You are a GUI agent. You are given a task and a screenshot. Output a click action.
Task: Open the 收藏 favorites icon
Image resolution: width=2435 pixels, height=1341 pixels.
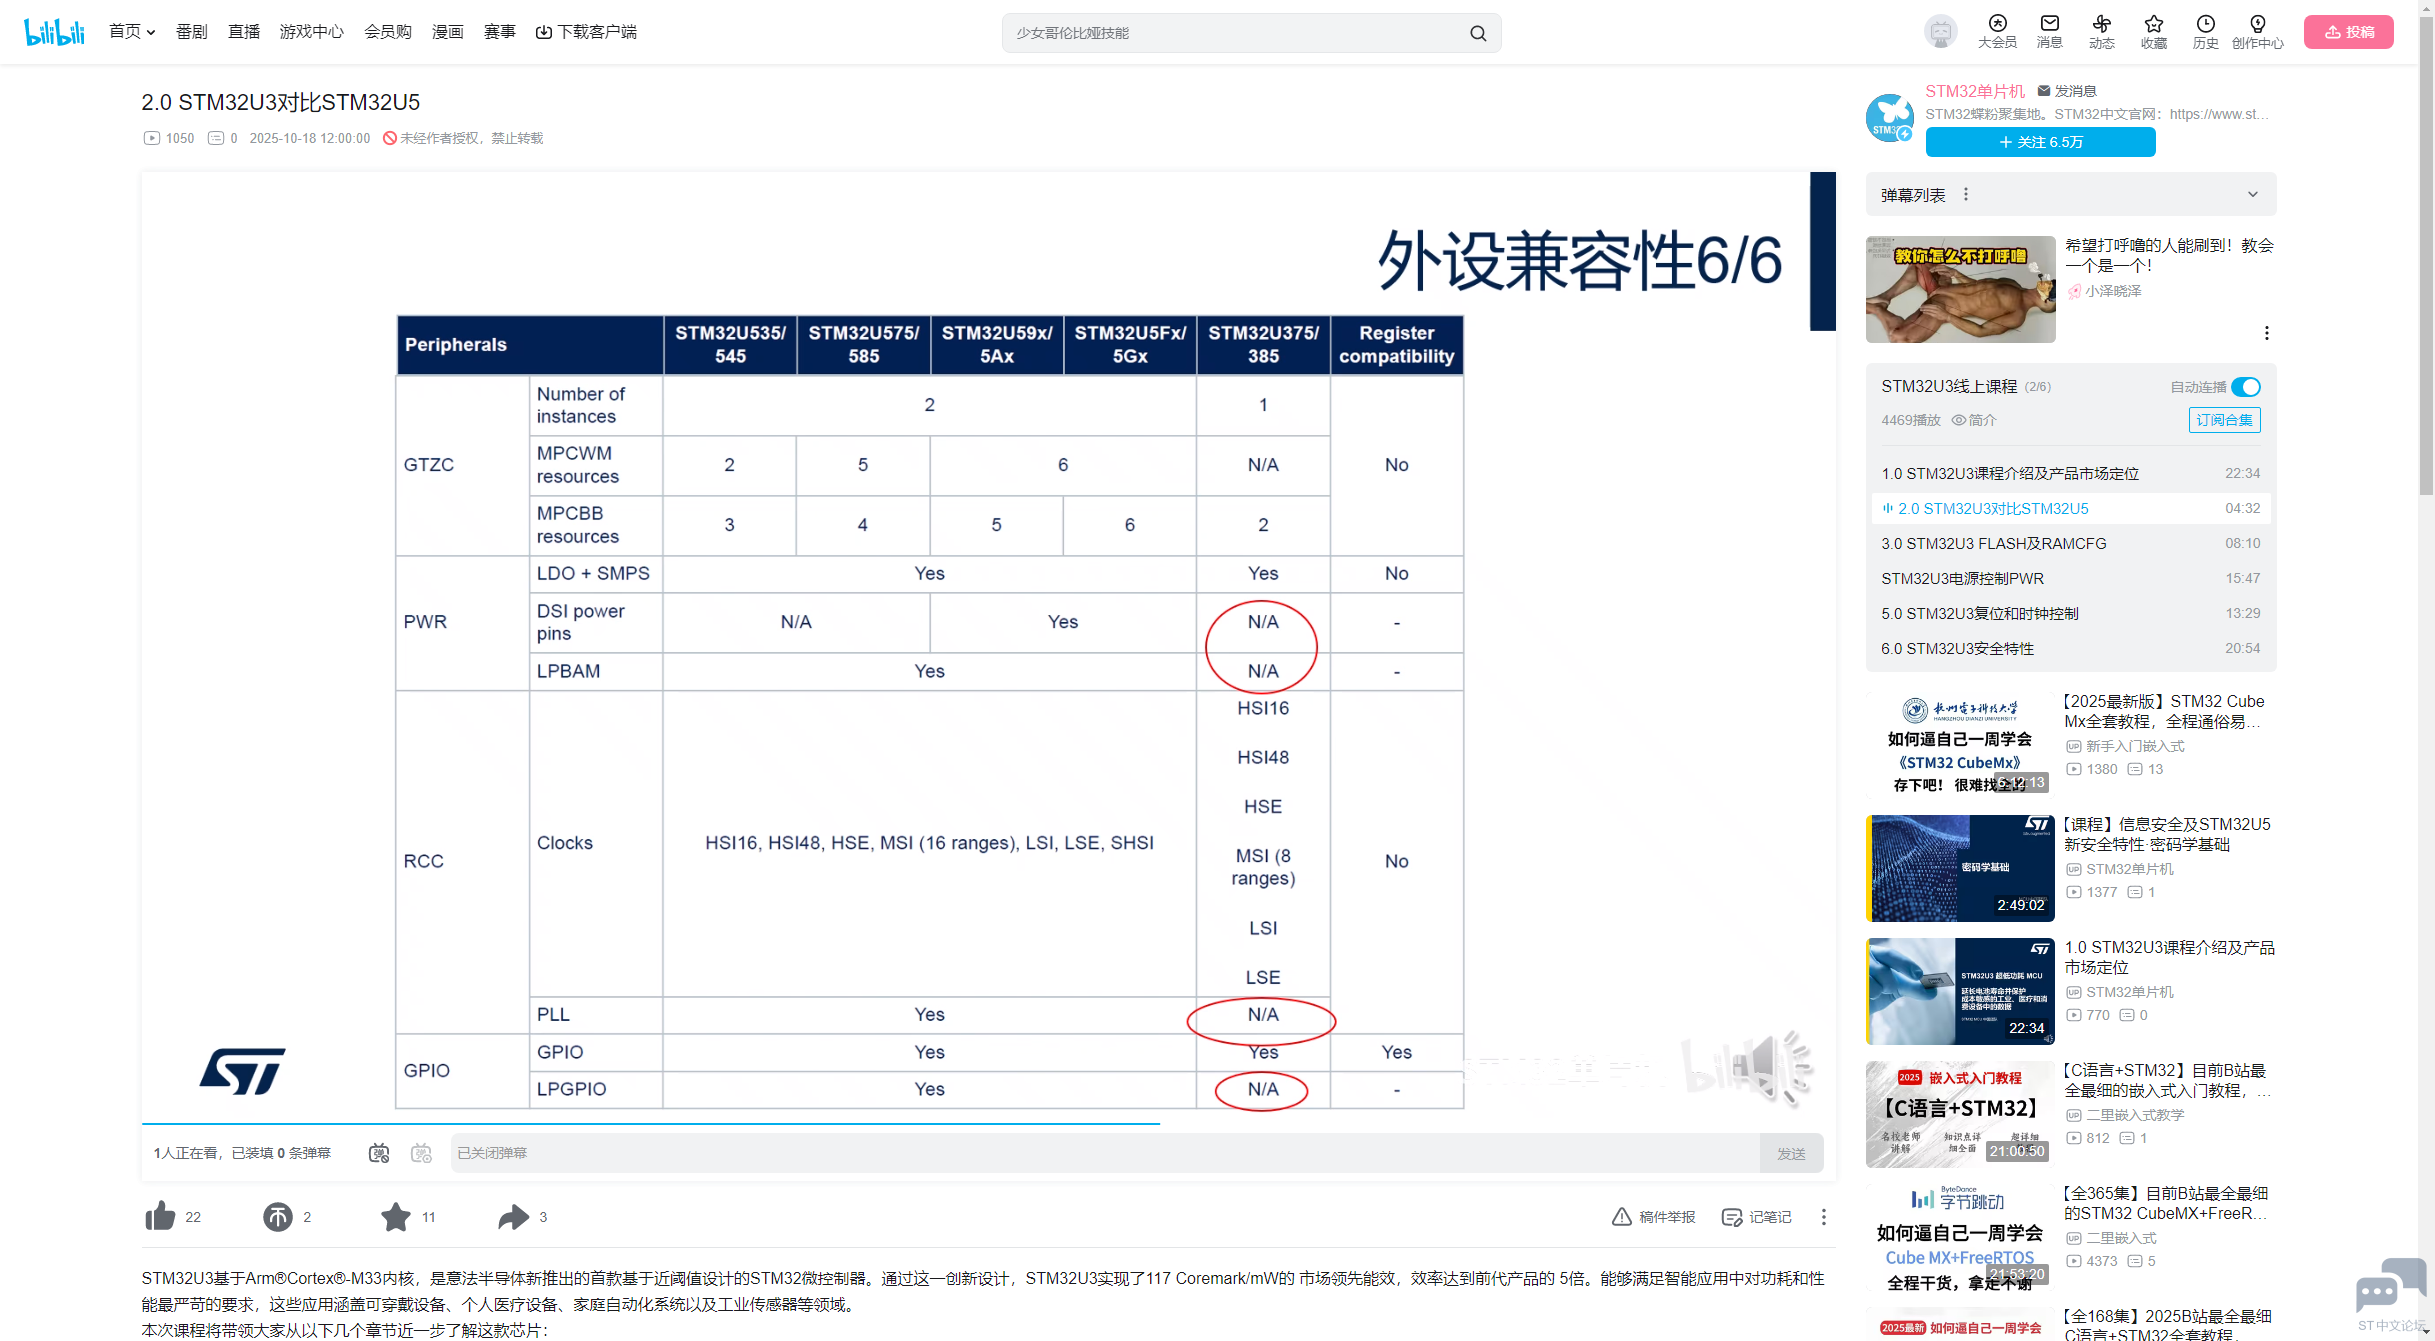[2153, 31]
